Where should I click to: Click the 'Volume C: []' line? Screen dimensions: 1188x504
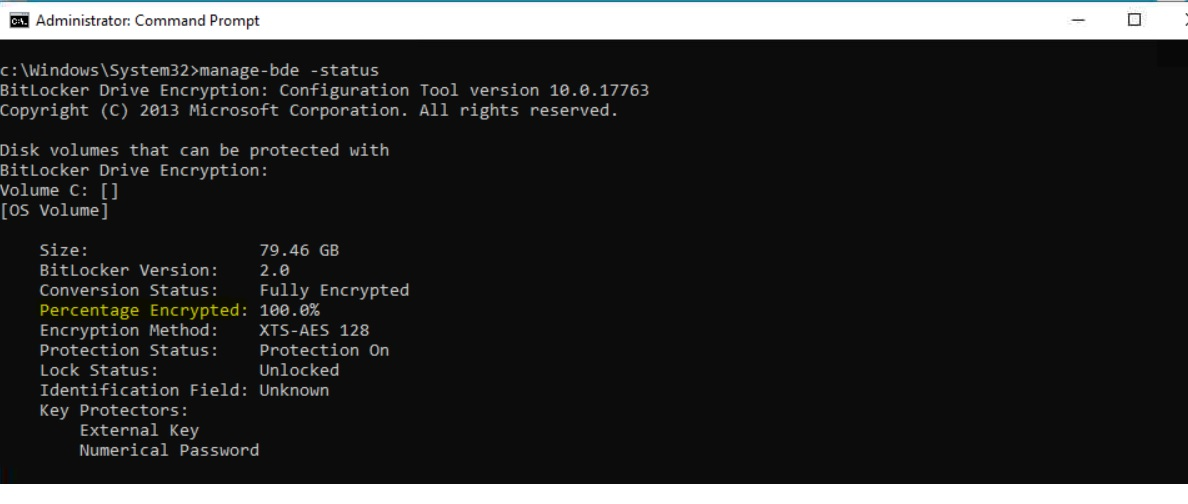(x=59, y=190)
